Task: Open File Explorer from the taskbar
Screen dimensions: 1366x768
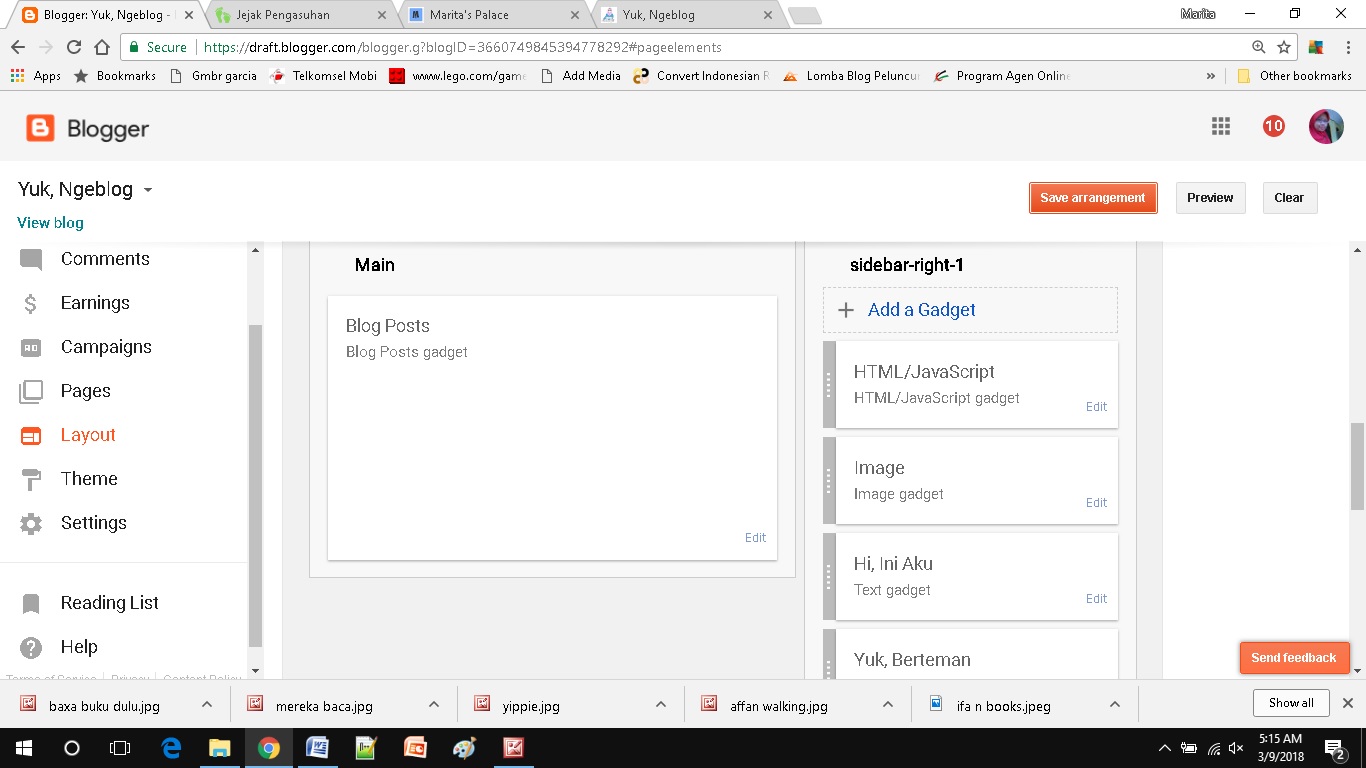Action: pos(219,747)
